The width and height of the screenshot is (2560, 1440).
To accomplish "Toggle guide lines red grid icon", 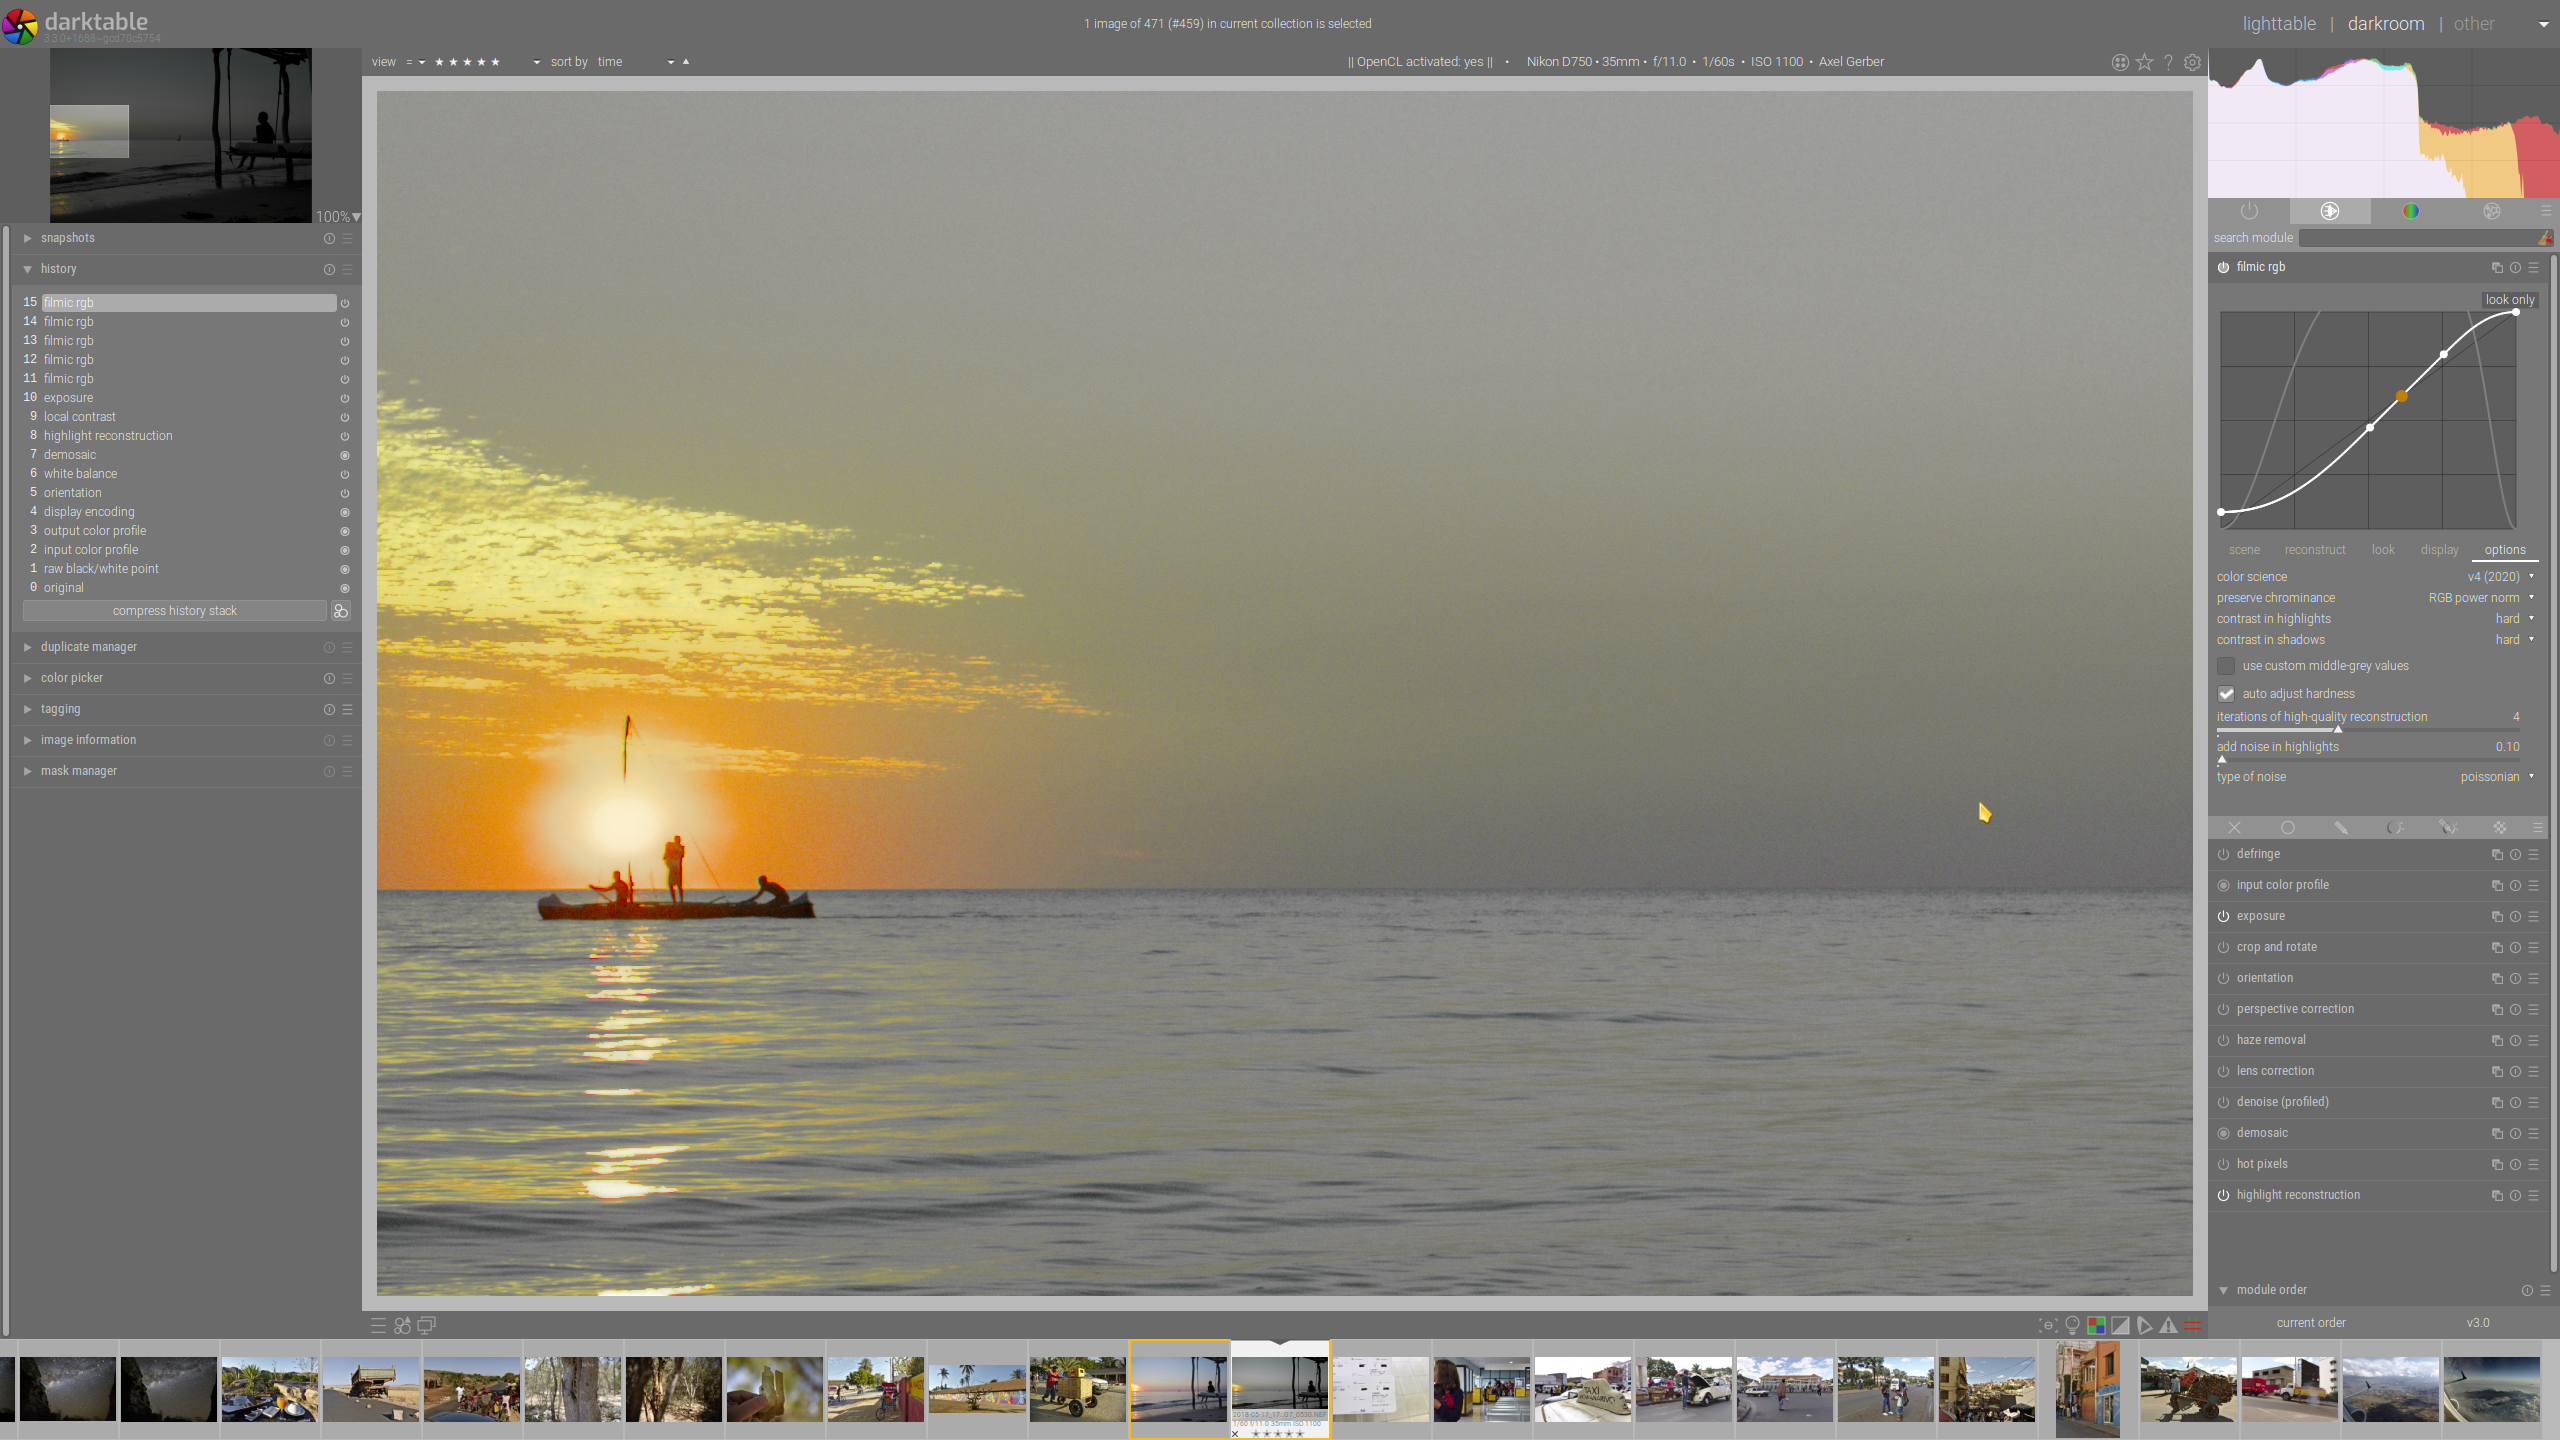I will [2192, 1325].
